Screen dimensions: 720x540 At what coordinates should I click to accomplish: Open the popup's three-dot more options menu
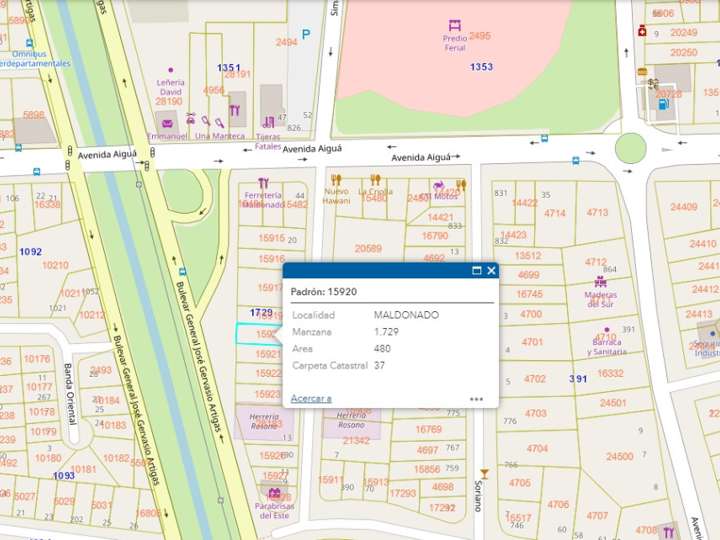(476, 398)
